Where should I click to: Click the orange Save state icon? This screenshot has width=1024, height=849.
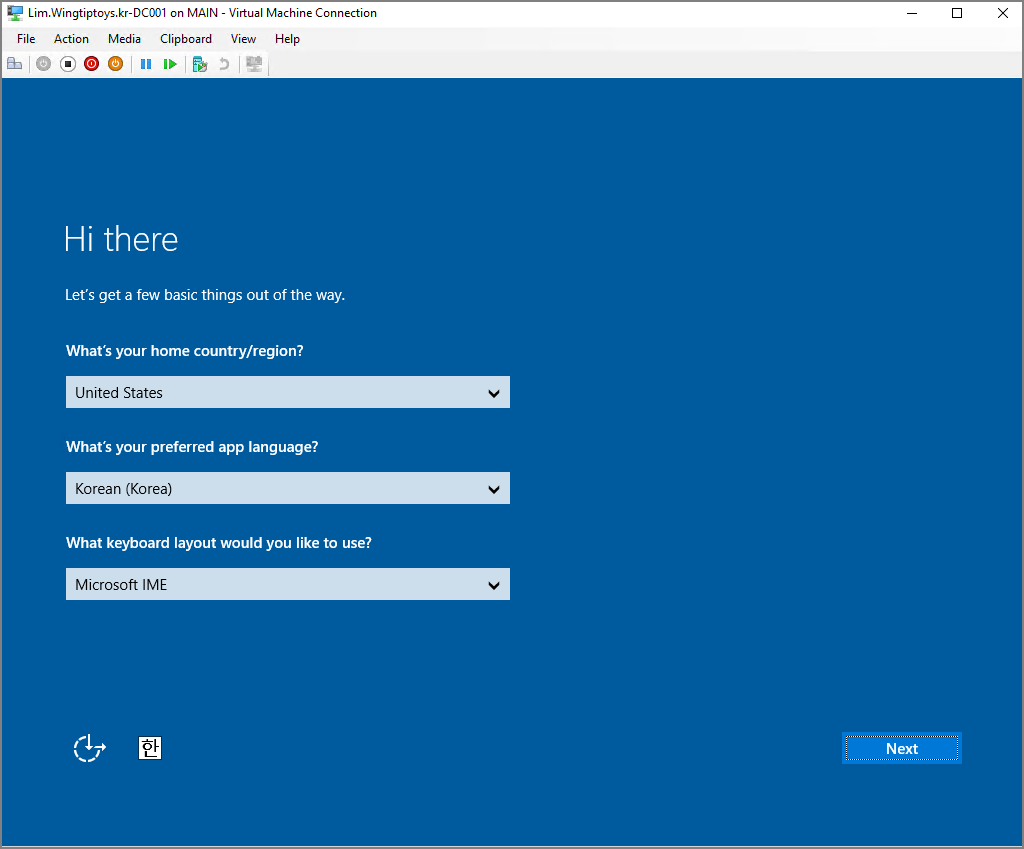(116, 64)
